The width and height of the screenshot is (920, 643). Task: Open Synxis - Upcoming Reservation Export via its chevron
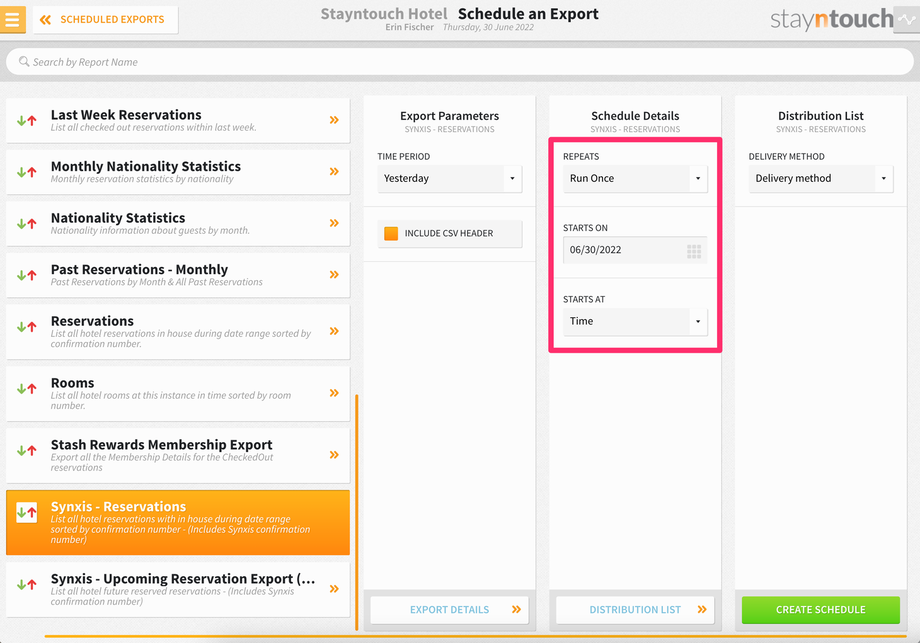click(x=334, y=588)
